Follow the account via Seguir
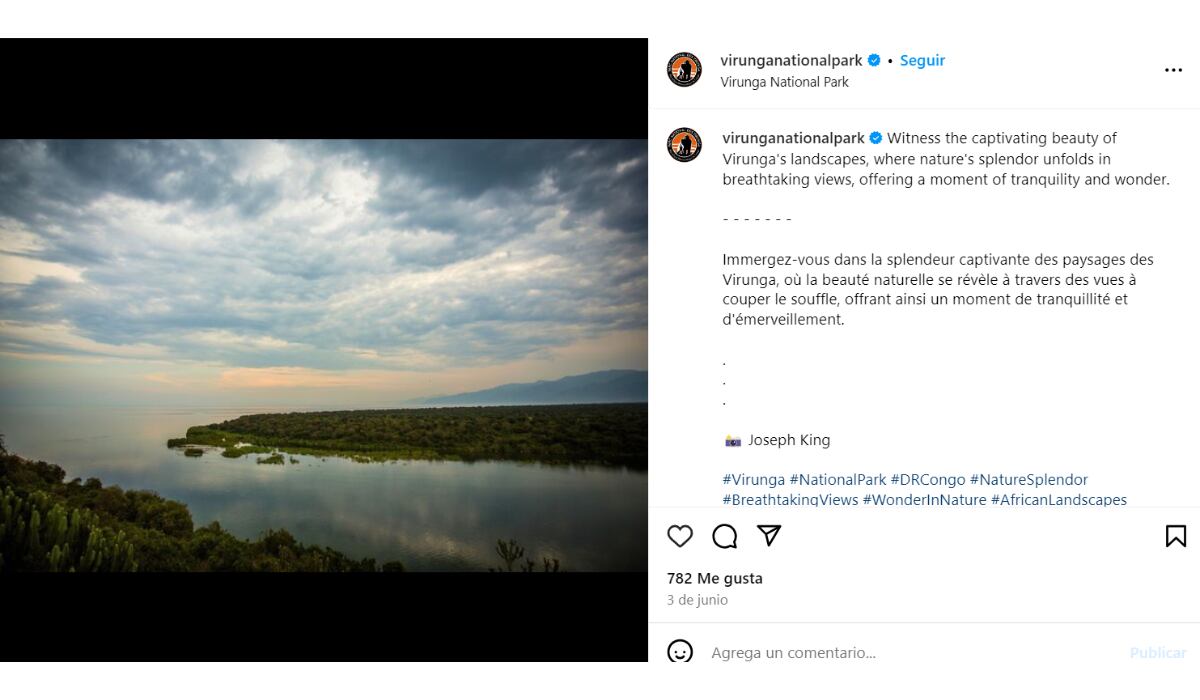1200x700 pixels. 922,60
